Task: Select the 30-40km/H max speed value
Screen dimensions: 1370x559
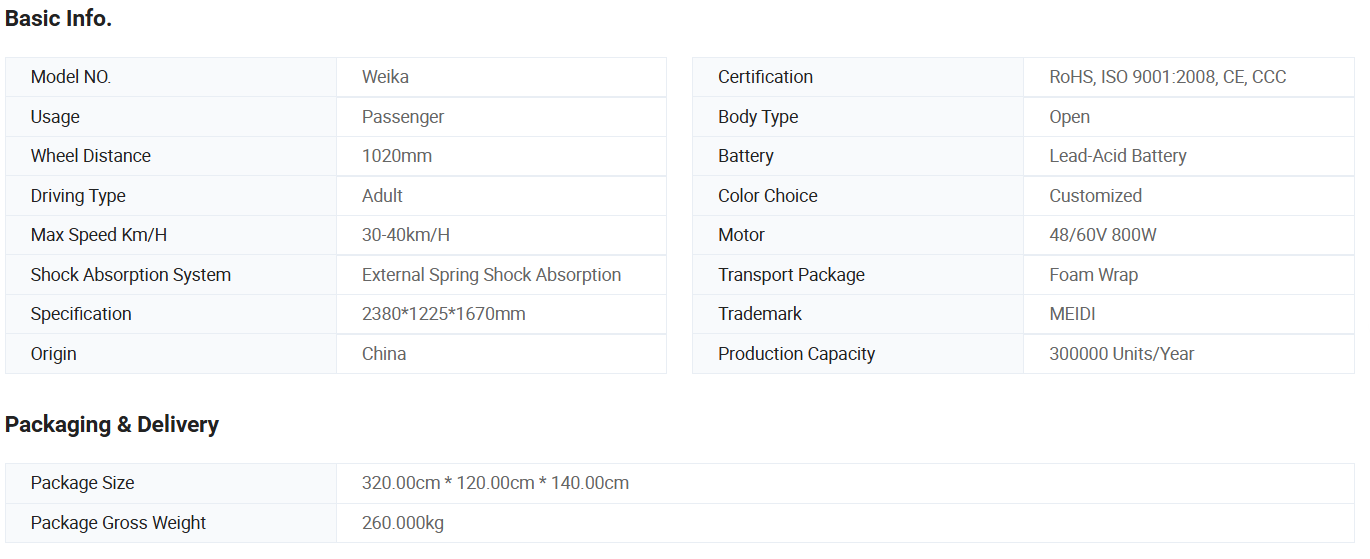Action: pos(406,235)
